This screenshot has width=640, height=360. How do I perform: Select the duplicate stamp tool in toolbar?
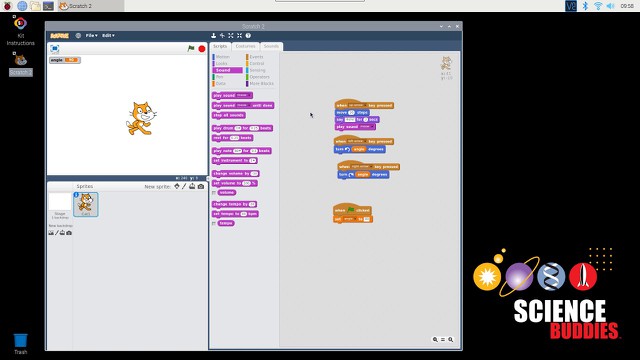tap(213, 36)
